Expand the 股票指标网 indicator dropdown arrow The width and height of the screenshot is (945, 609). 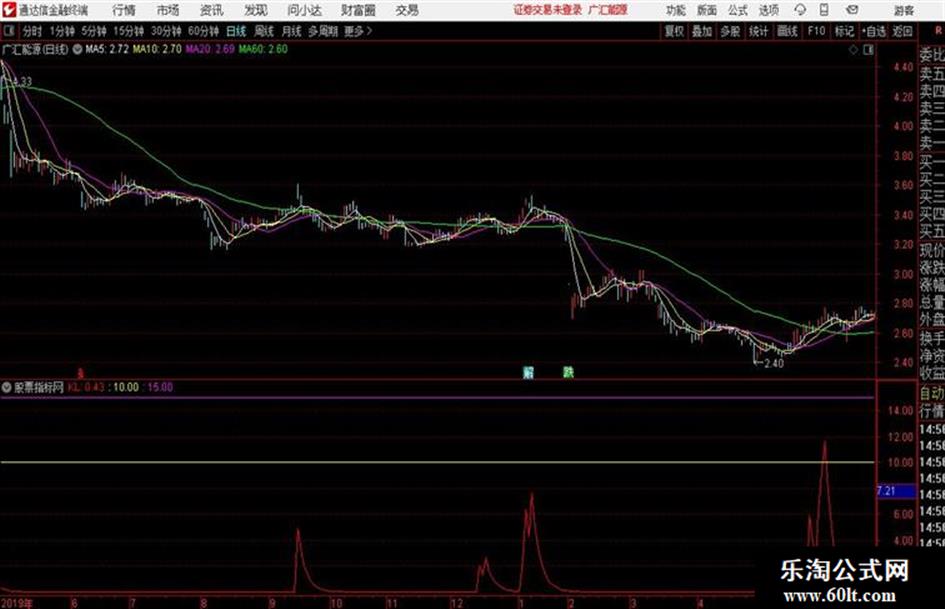pos(7,388)
